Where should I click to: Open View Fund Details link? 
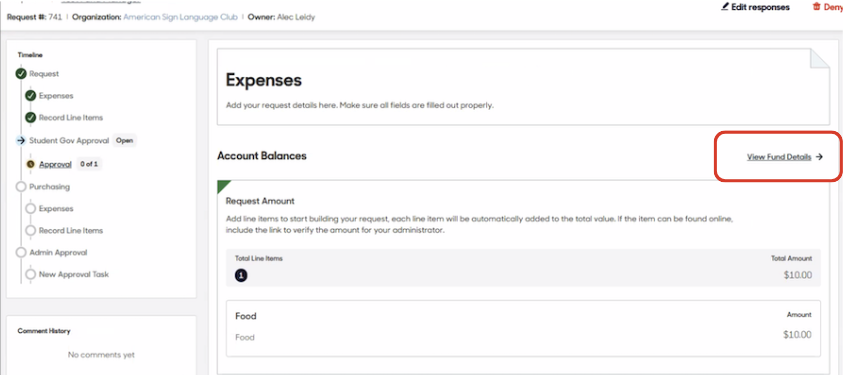(x=779, y=157)
